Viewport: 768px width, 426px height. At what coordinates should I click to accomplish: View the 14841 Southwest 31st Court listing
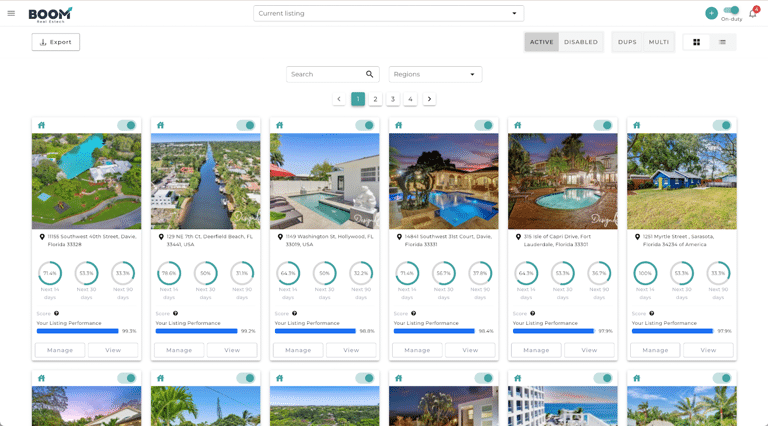(x=470, y=350)
